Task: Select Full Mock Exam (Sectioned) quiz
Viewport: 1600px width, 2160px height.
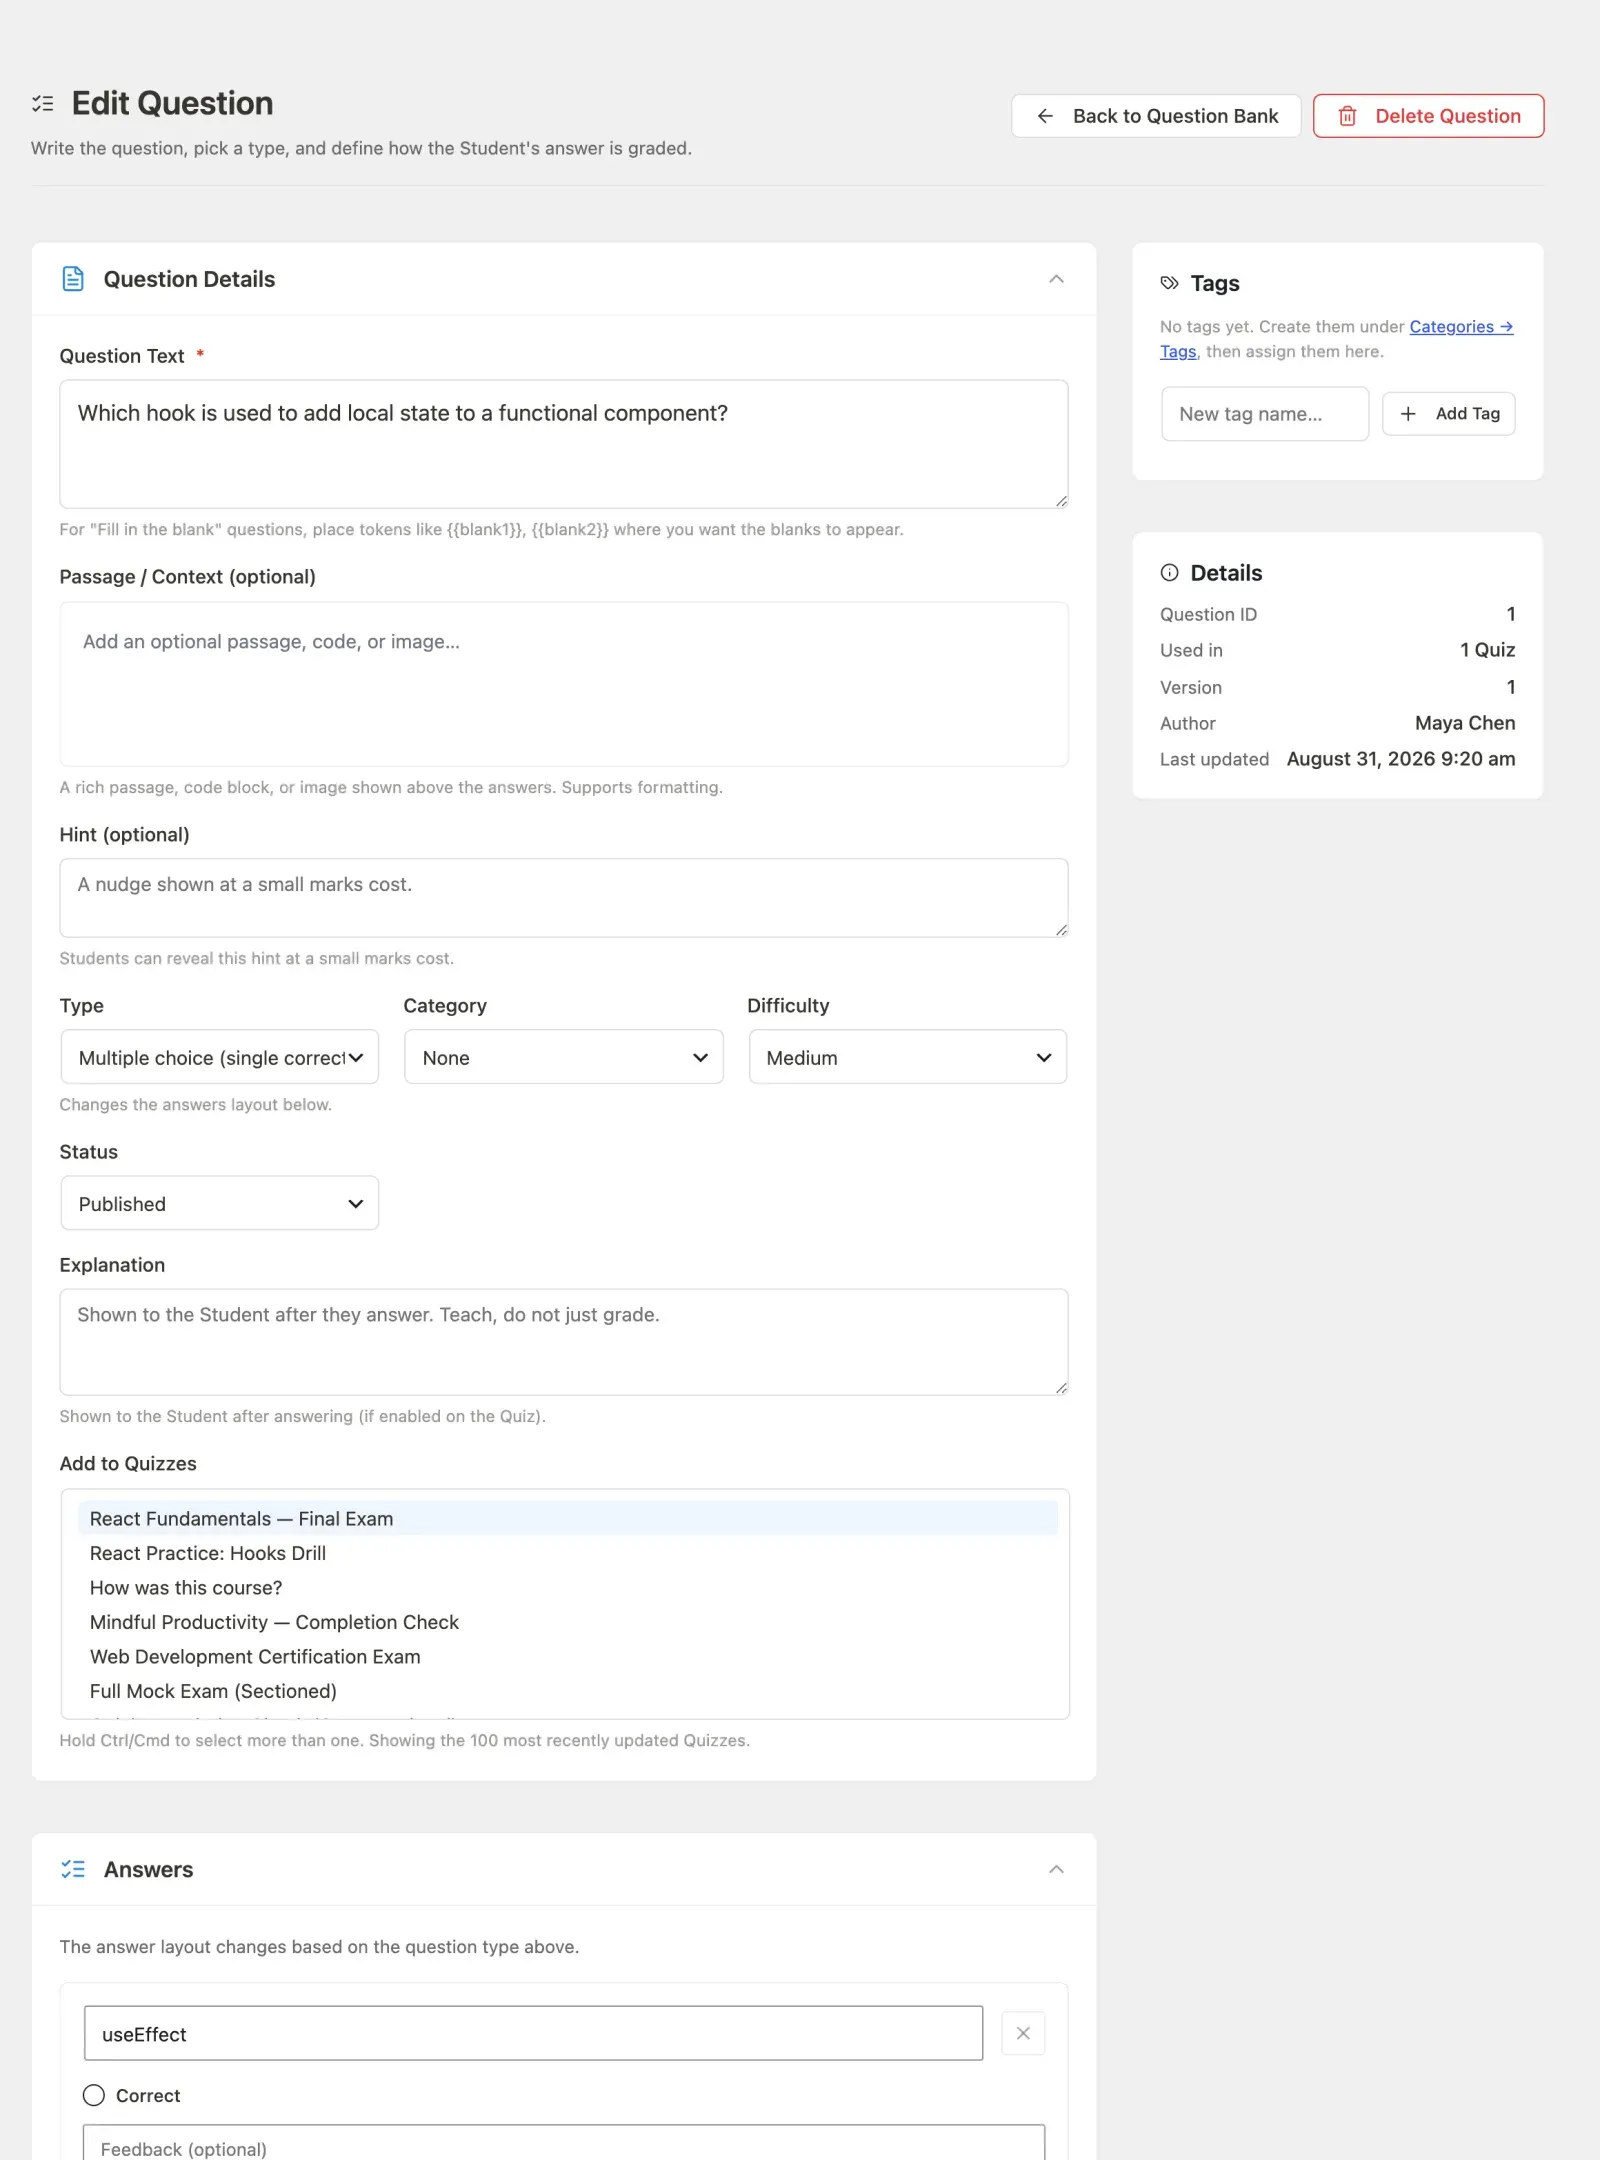Action: click(567, 1691)
